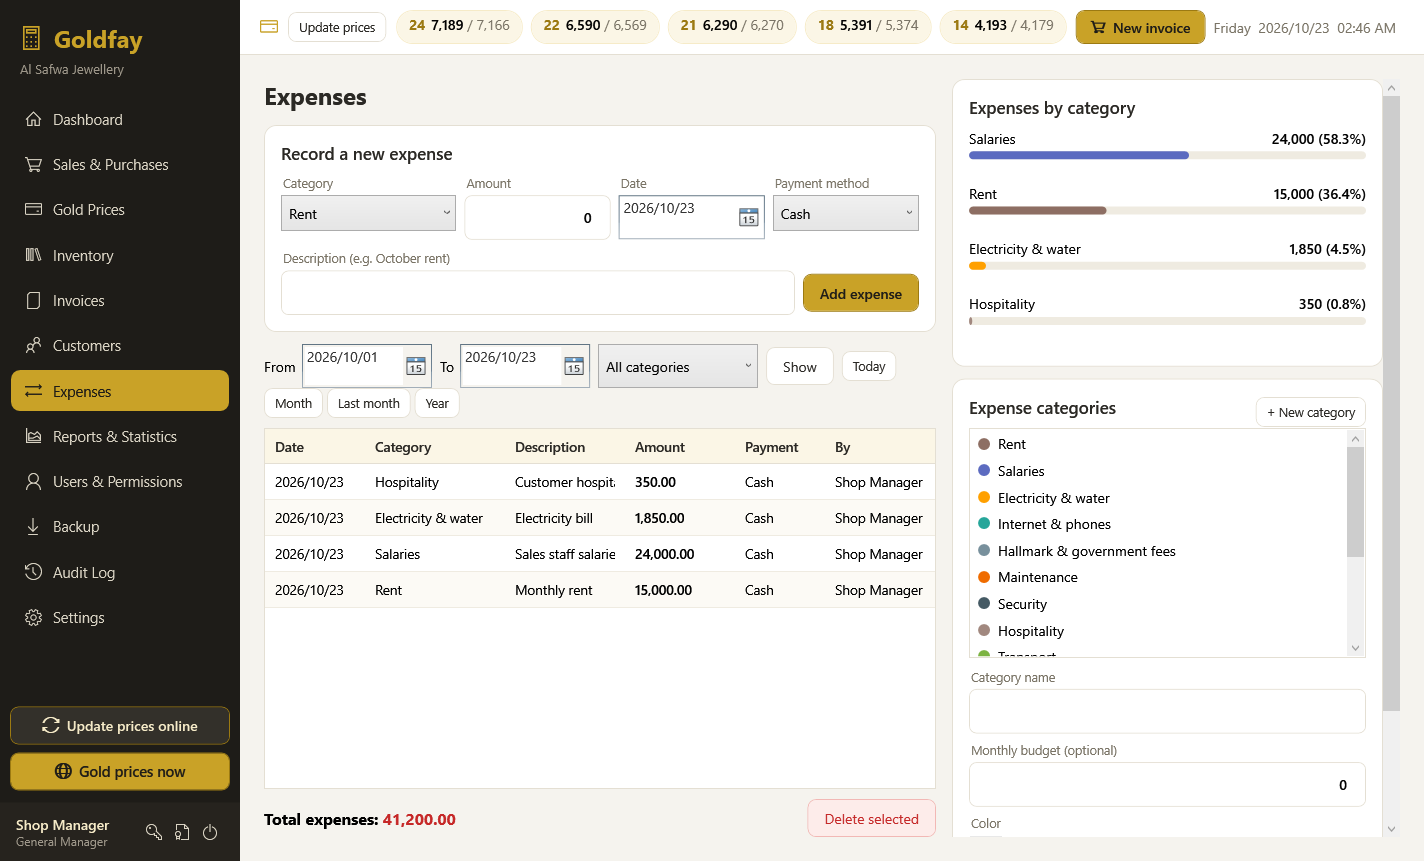Click the Backup download icon
The image size is (1424, 861).
coord(34,527)
